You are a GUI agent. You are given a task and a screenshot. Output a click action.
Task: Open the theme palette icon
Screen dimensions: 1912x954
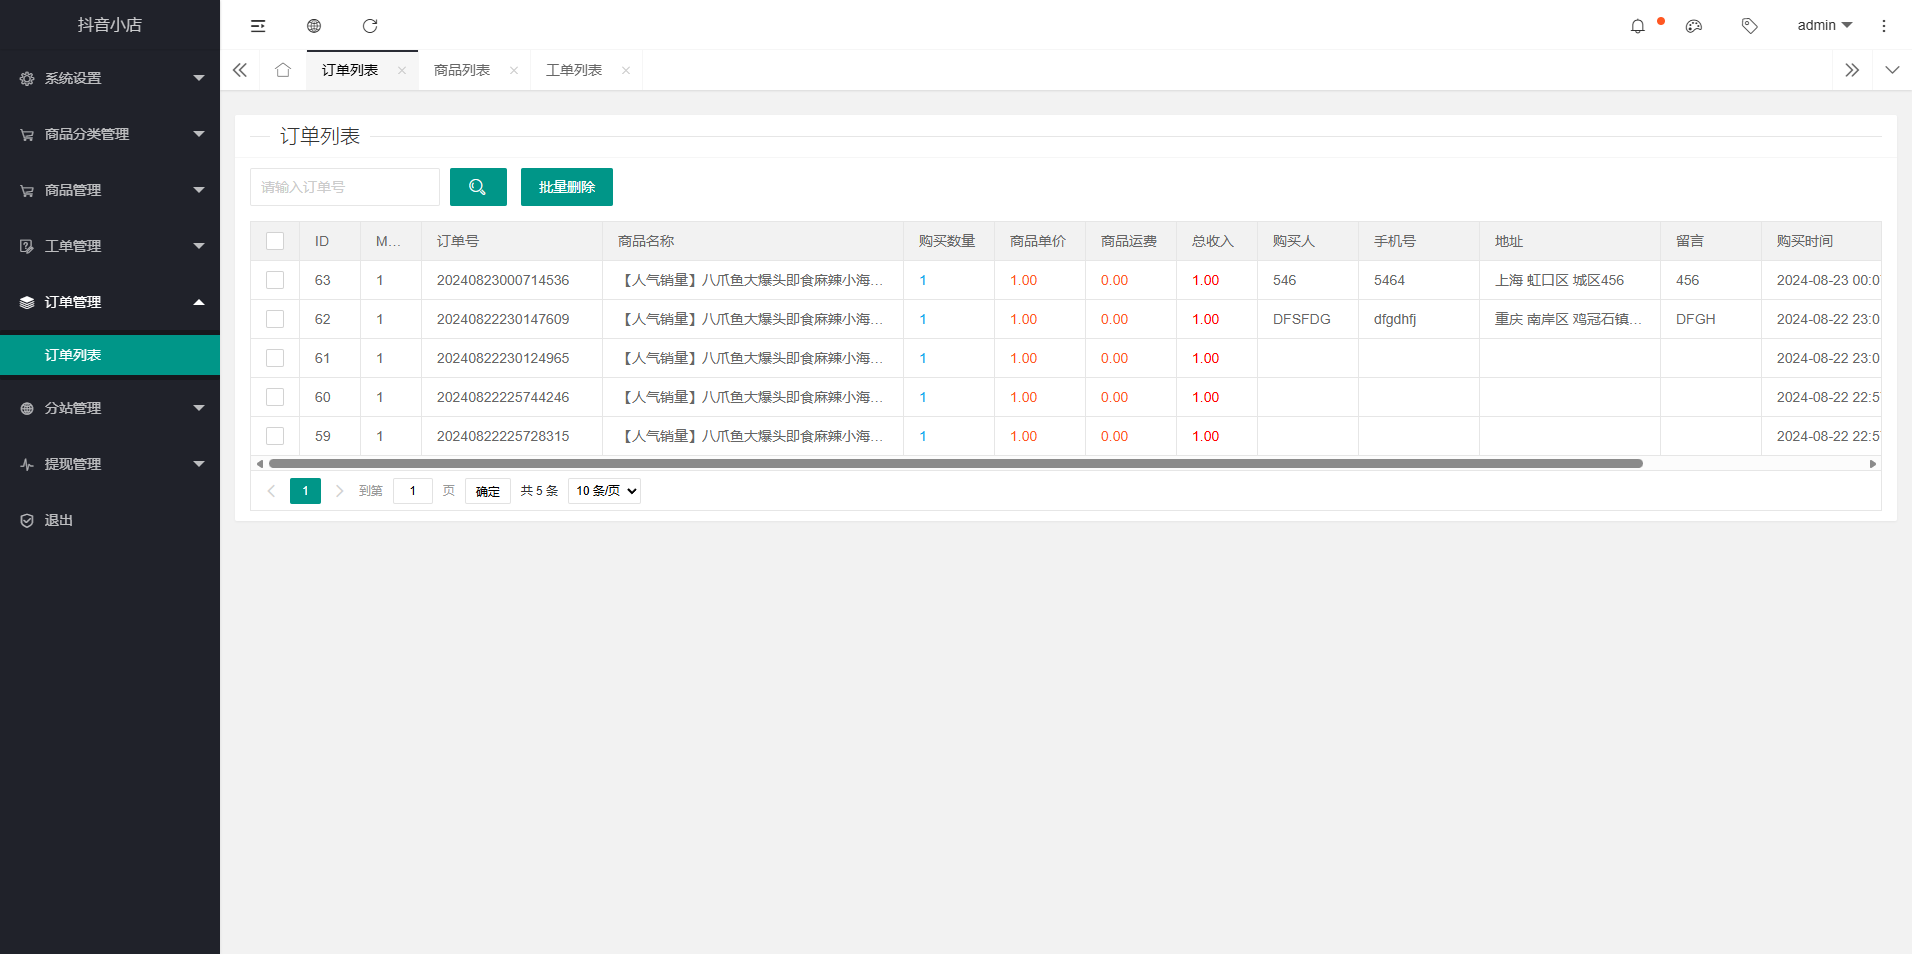tap(1694, 25)
